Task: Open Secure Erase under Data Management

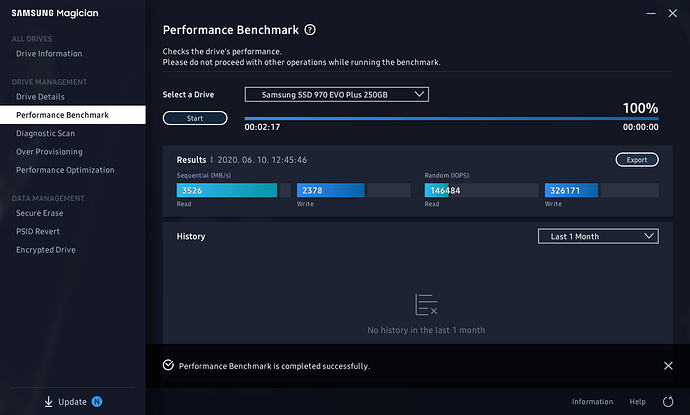Action: 39,214
